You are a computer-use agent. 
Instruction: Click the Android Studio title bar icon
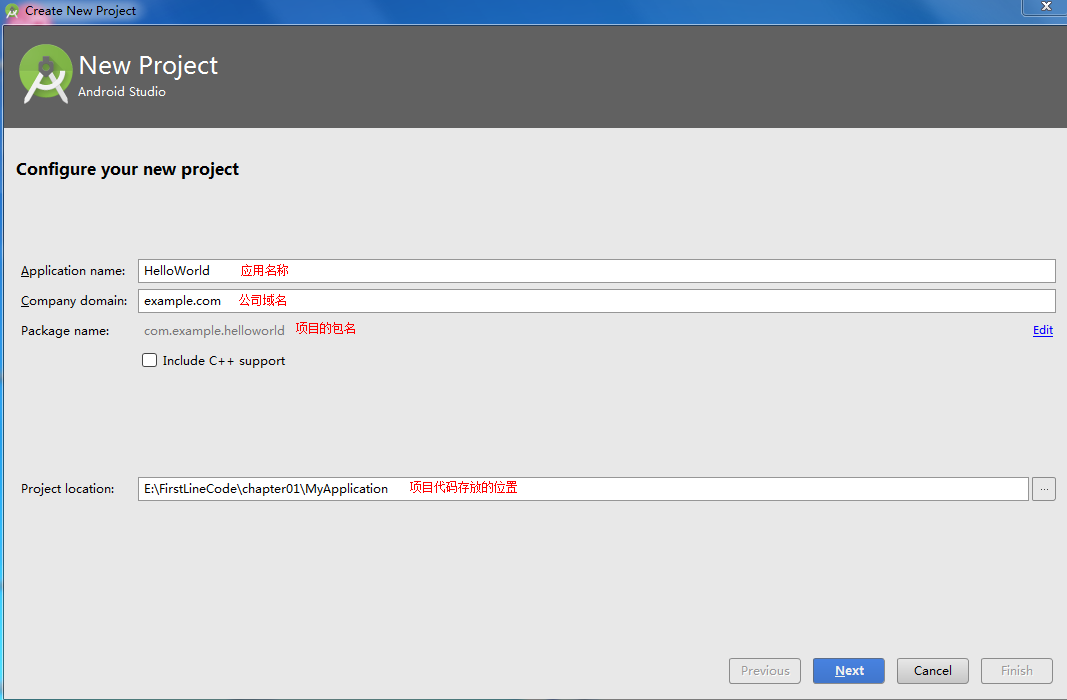12,11
